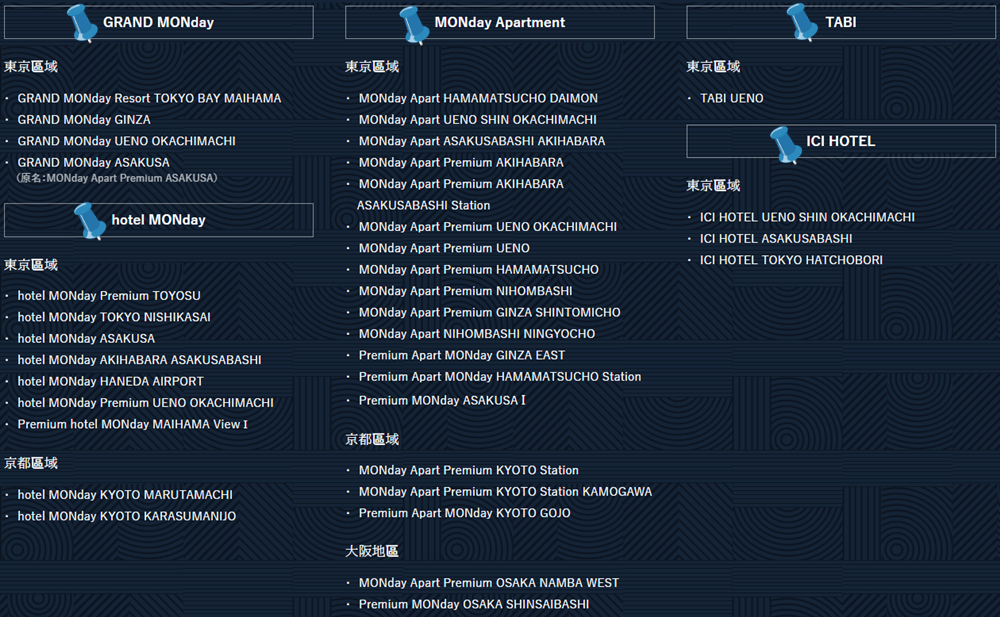
Task: Open MONday Apart Premium NIHOMBASHI
Action: pos(466,291)
